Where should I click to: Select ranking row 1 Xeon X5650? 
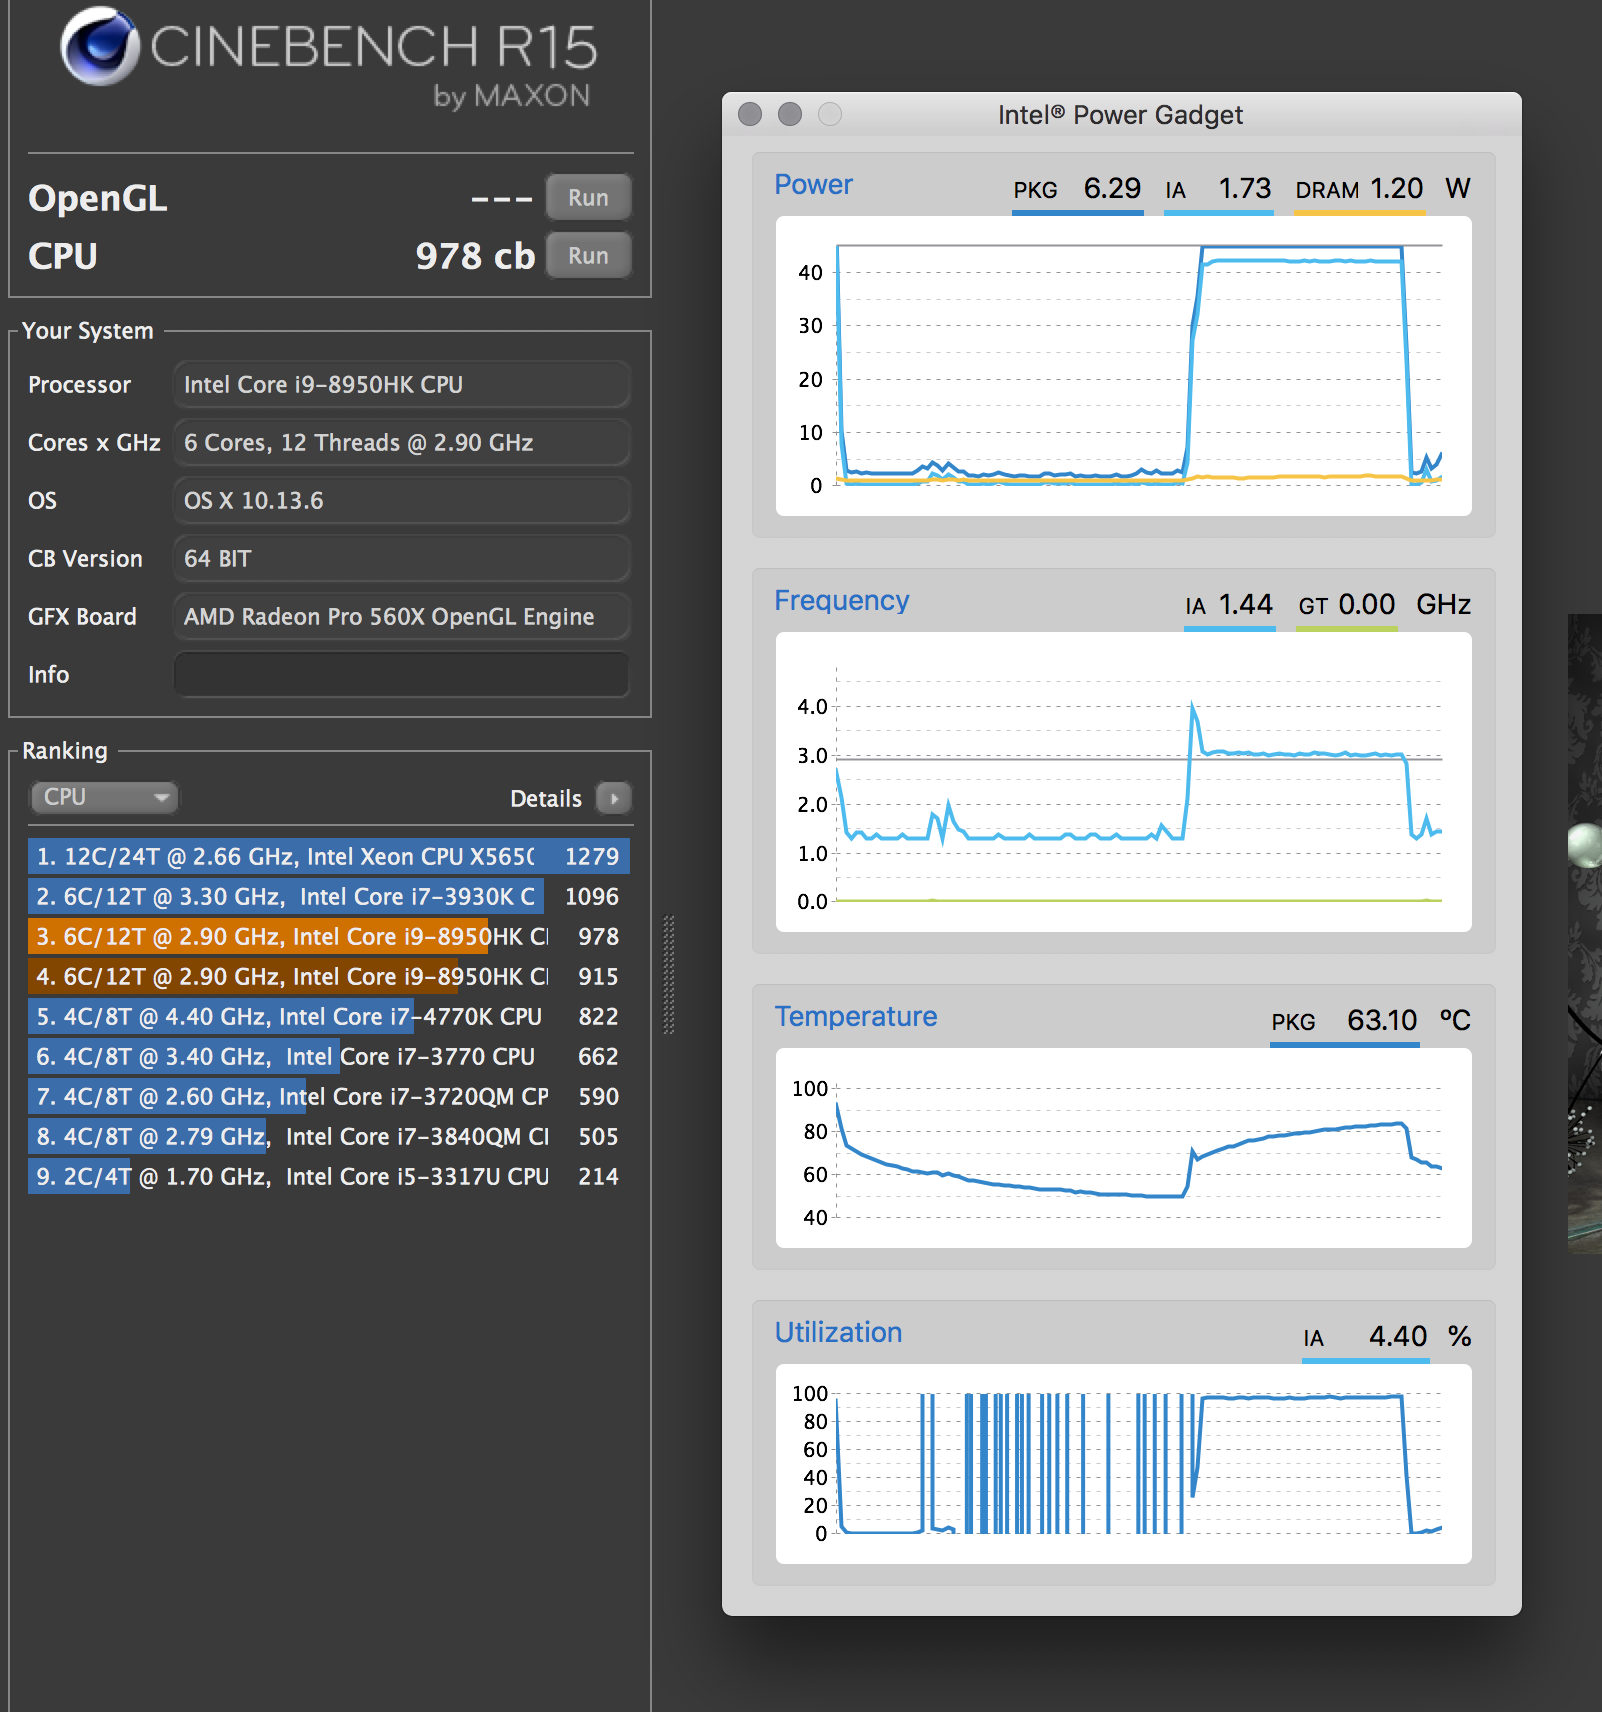(329, 856)
